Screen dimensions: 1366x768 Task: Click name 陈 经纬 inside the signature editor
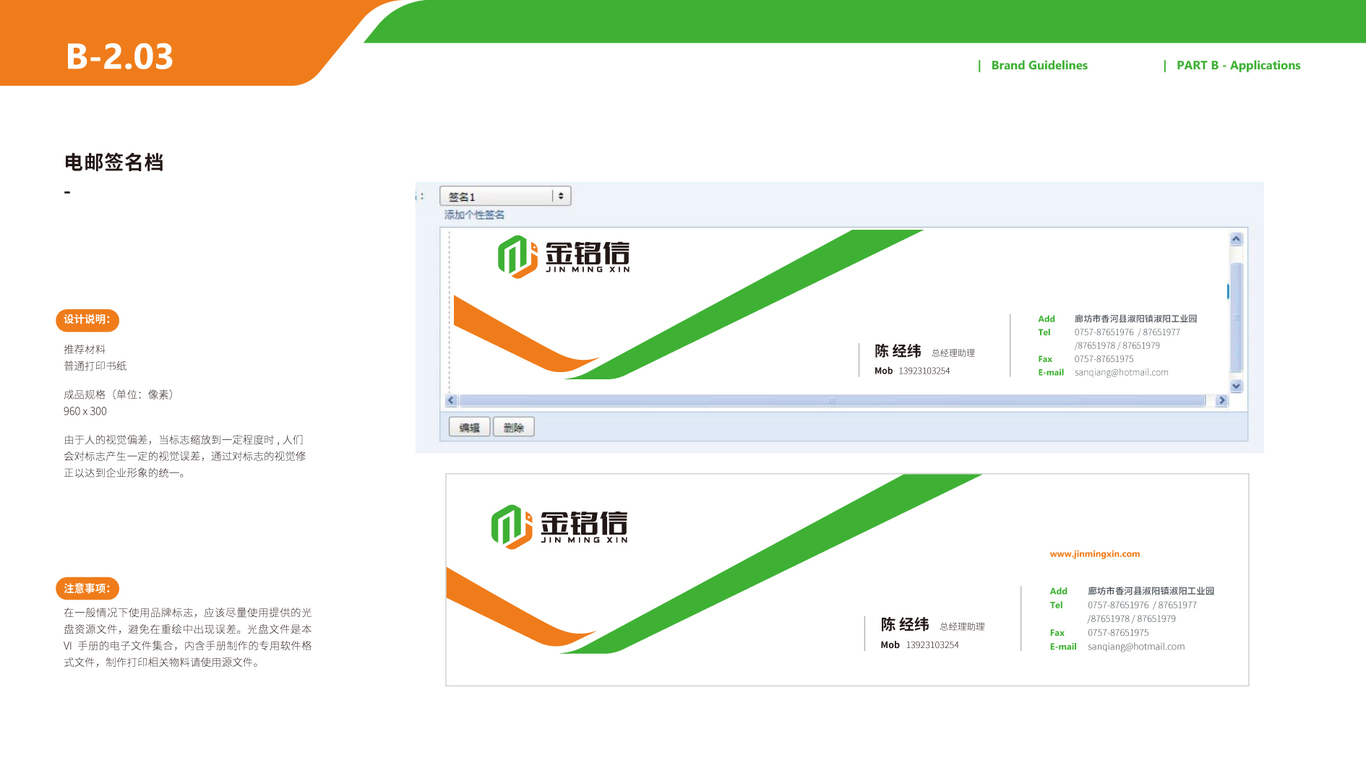898,351
